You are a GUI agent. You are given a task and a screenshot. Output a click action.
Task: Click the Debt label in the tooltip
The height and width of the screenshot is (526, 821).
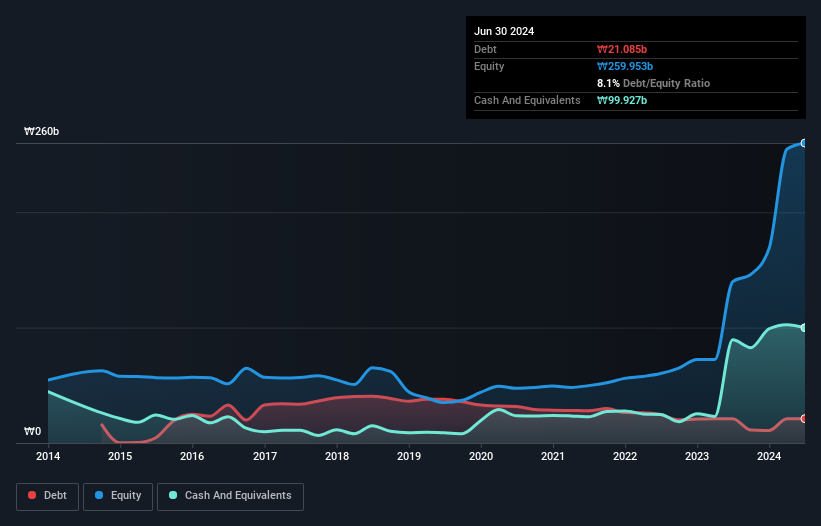[485, 49]
